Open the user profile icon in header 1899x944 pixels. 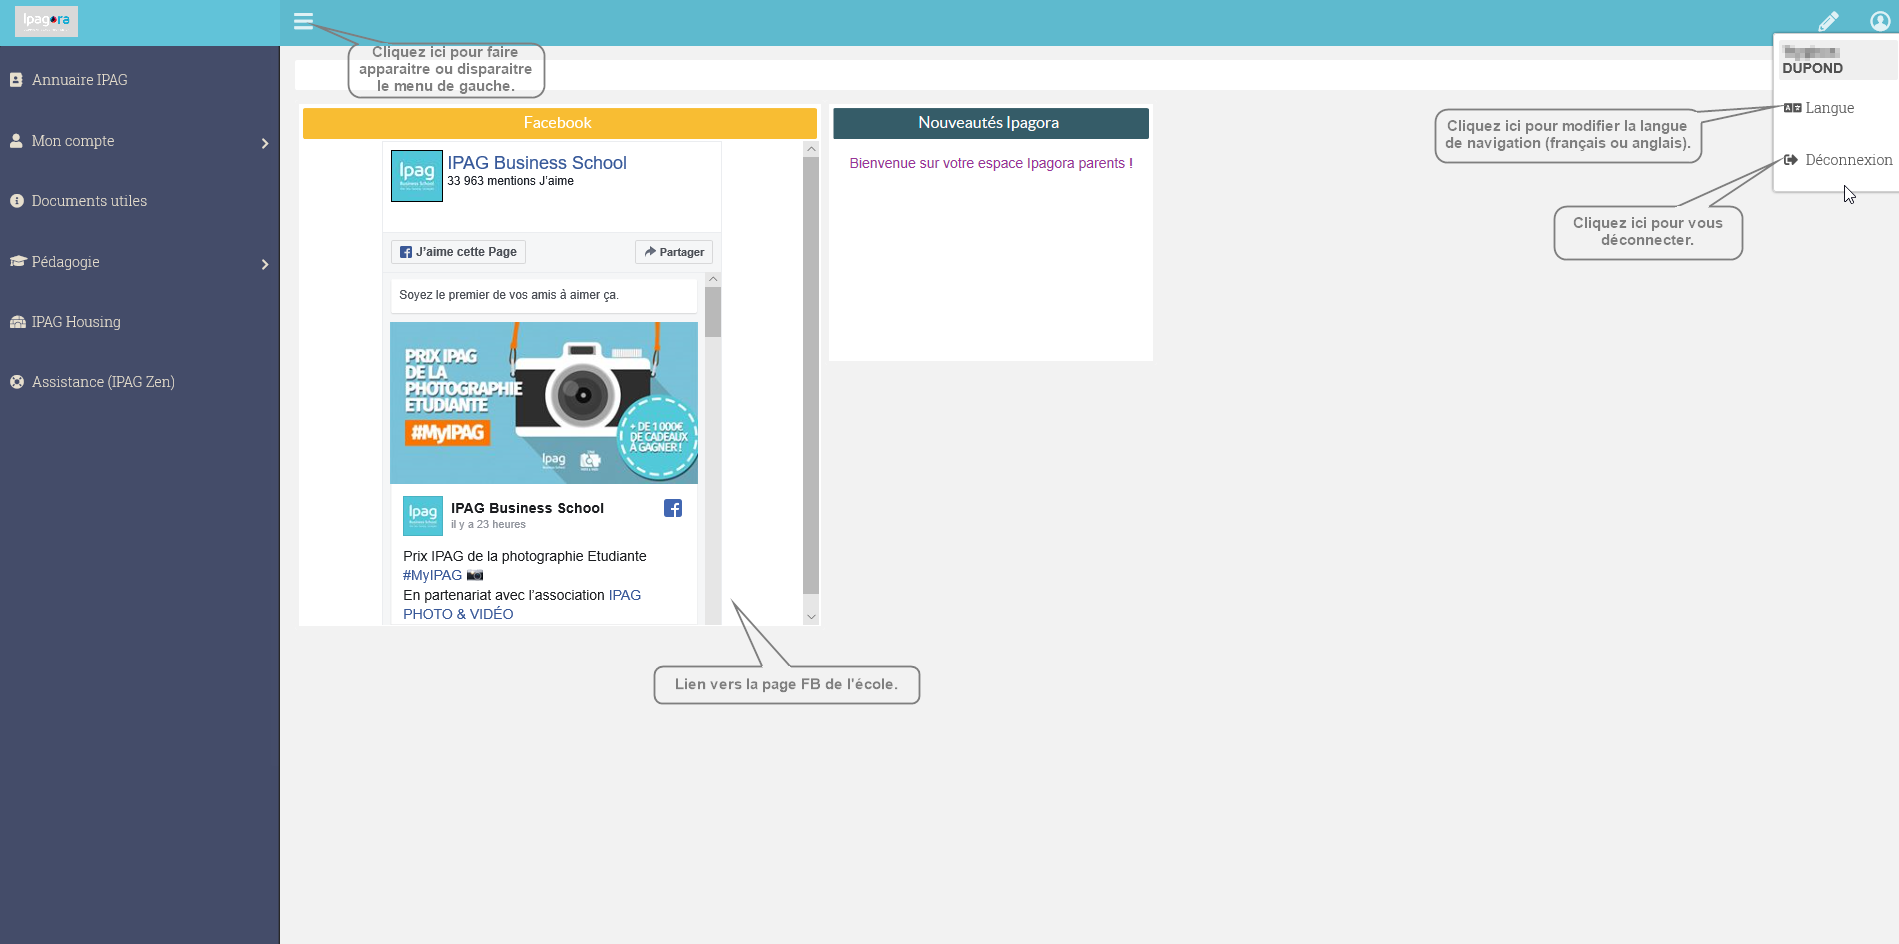coord(1880,21)
